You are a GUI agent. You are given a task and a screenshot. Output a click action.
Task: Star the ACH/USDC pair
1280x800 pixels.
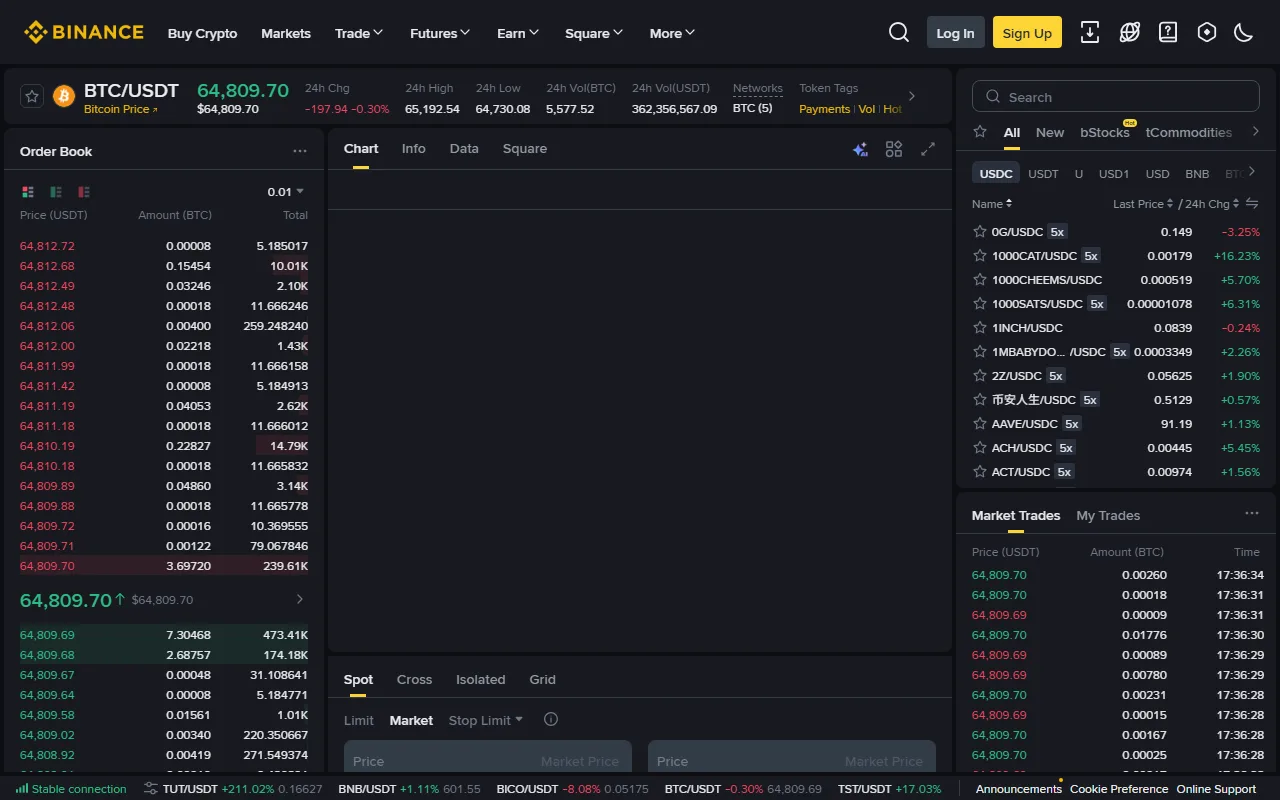980,447
